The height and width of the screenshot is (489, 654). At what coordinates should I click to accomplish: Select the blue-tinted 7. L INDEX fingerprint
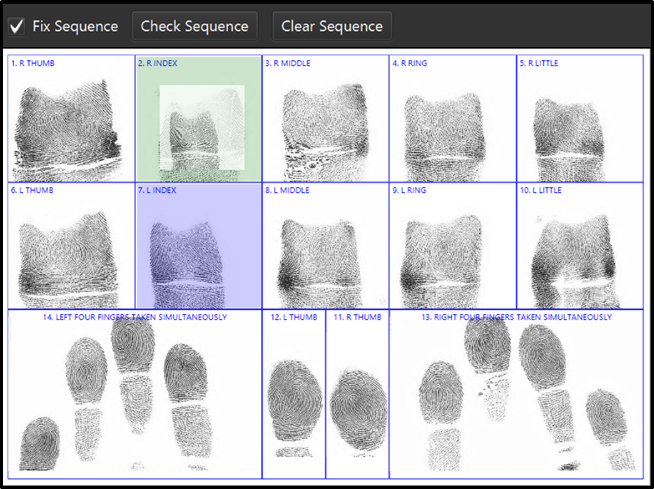(x=199, y=246)
